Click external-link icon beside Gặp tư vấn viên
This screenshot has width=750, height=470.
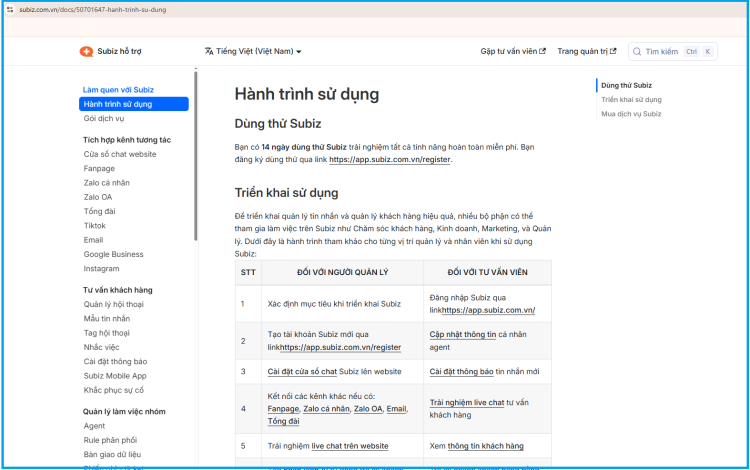click(x=542, y=51)
